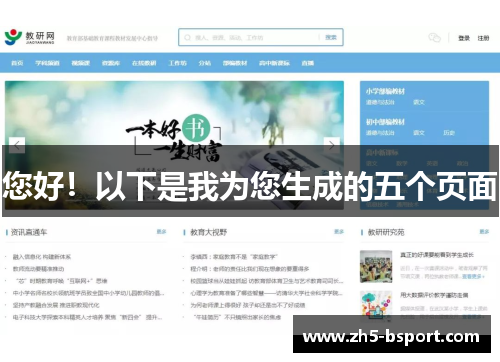Go to previous carousel slide arrow
500x362 pixels.
point(17,145)
